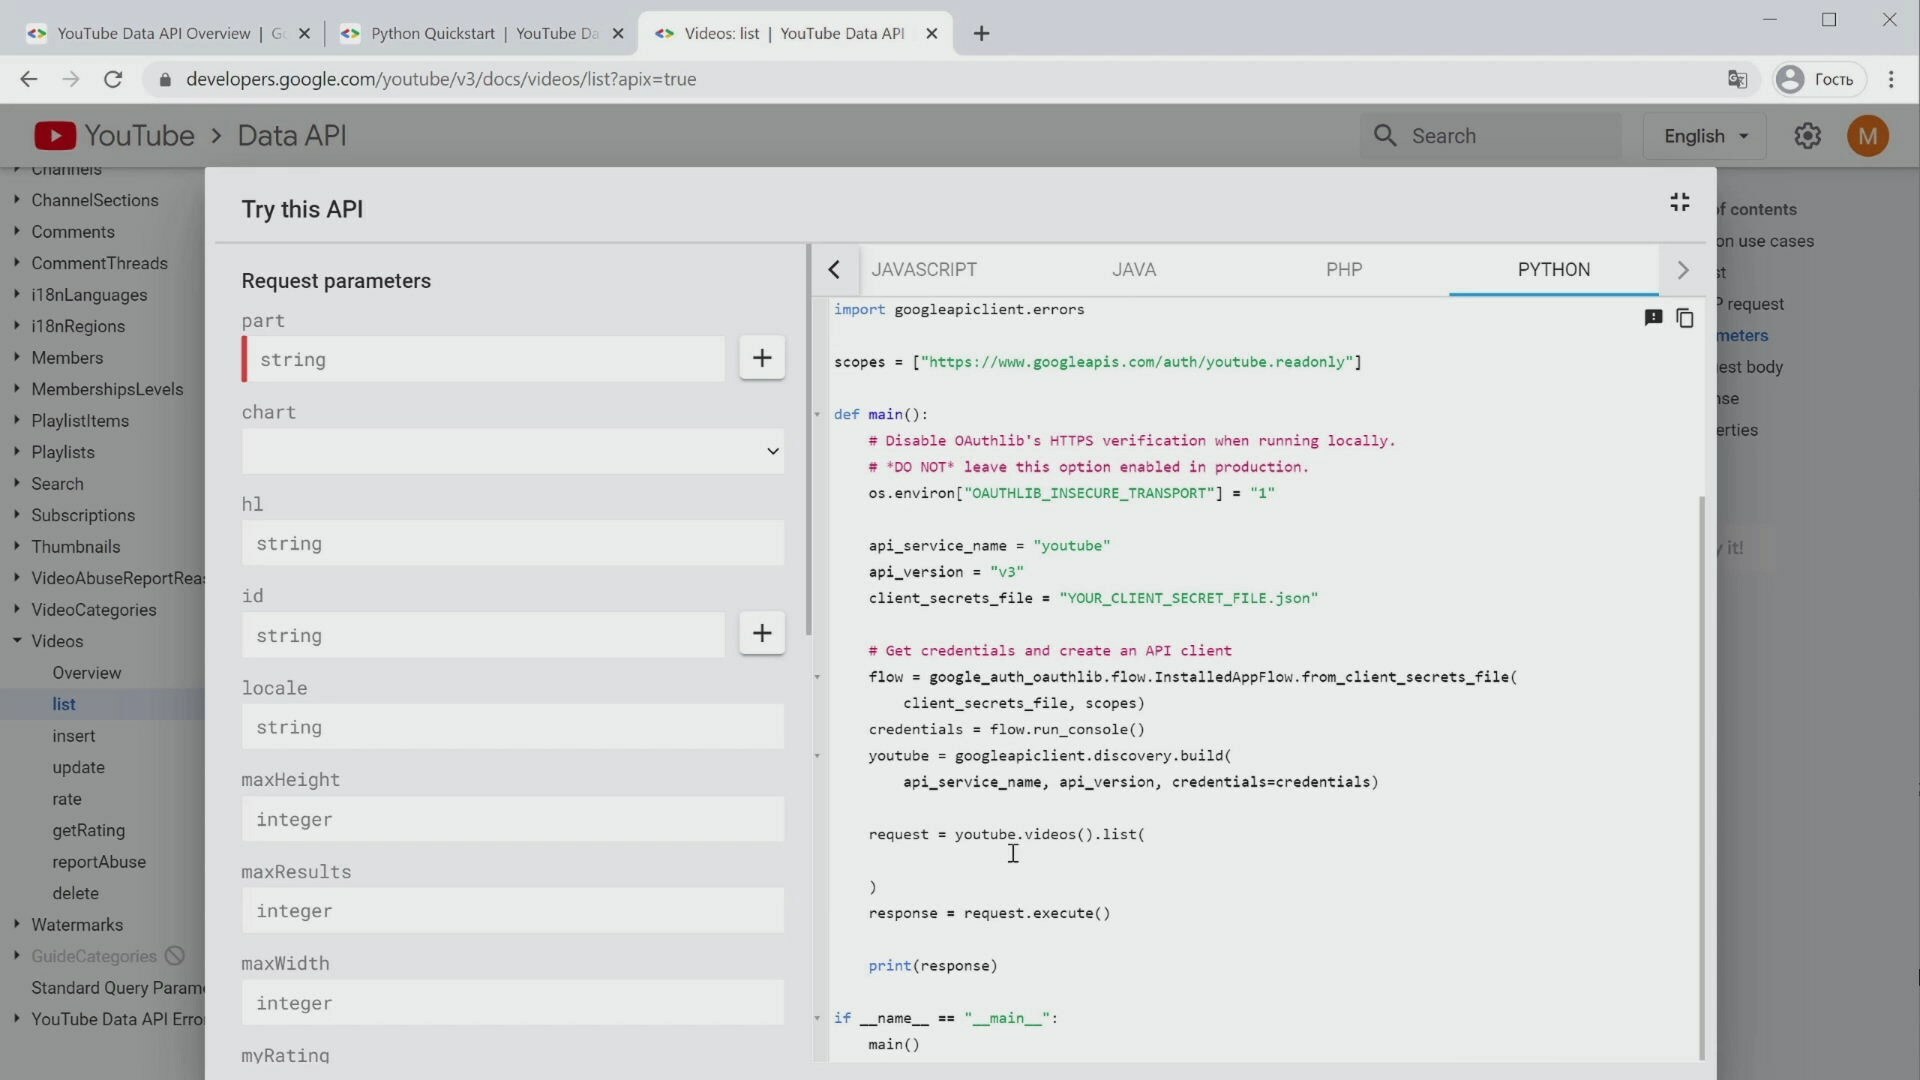This screenshot has height=1080, width=1920.
Task: Focus the hl string input field
Action: coord(513,543)
